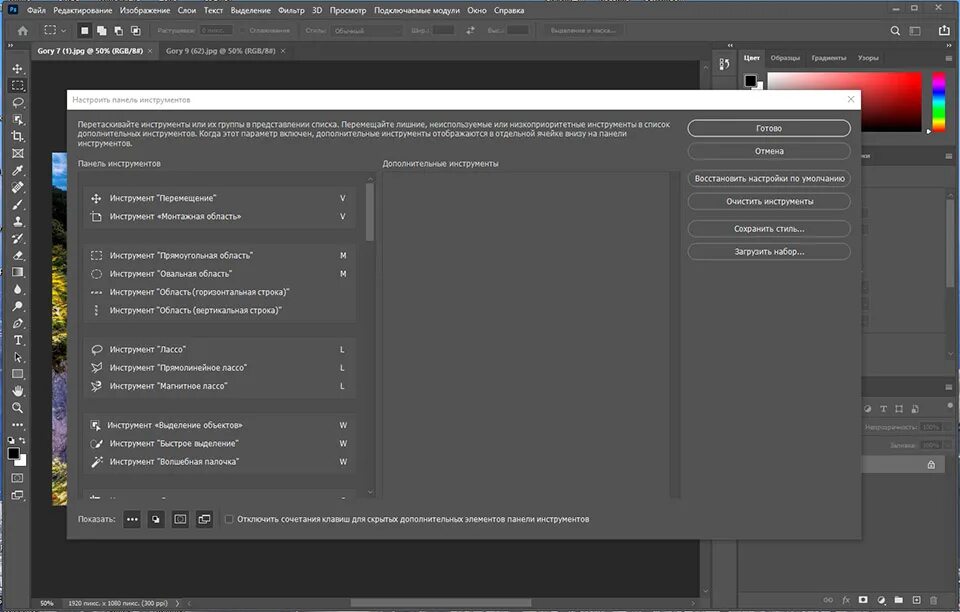This screenshot has height=612, width=960.
Task: Expand the marquee tool preset dropdown arrow
Action: coord(63,31)
